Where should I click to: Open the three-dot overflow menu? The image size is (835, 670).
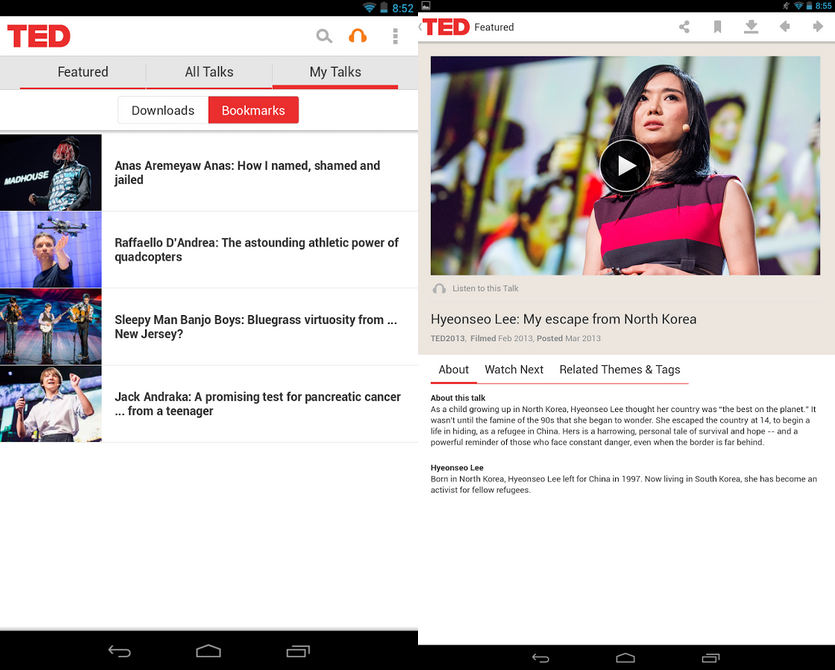(x=395, y=36)
